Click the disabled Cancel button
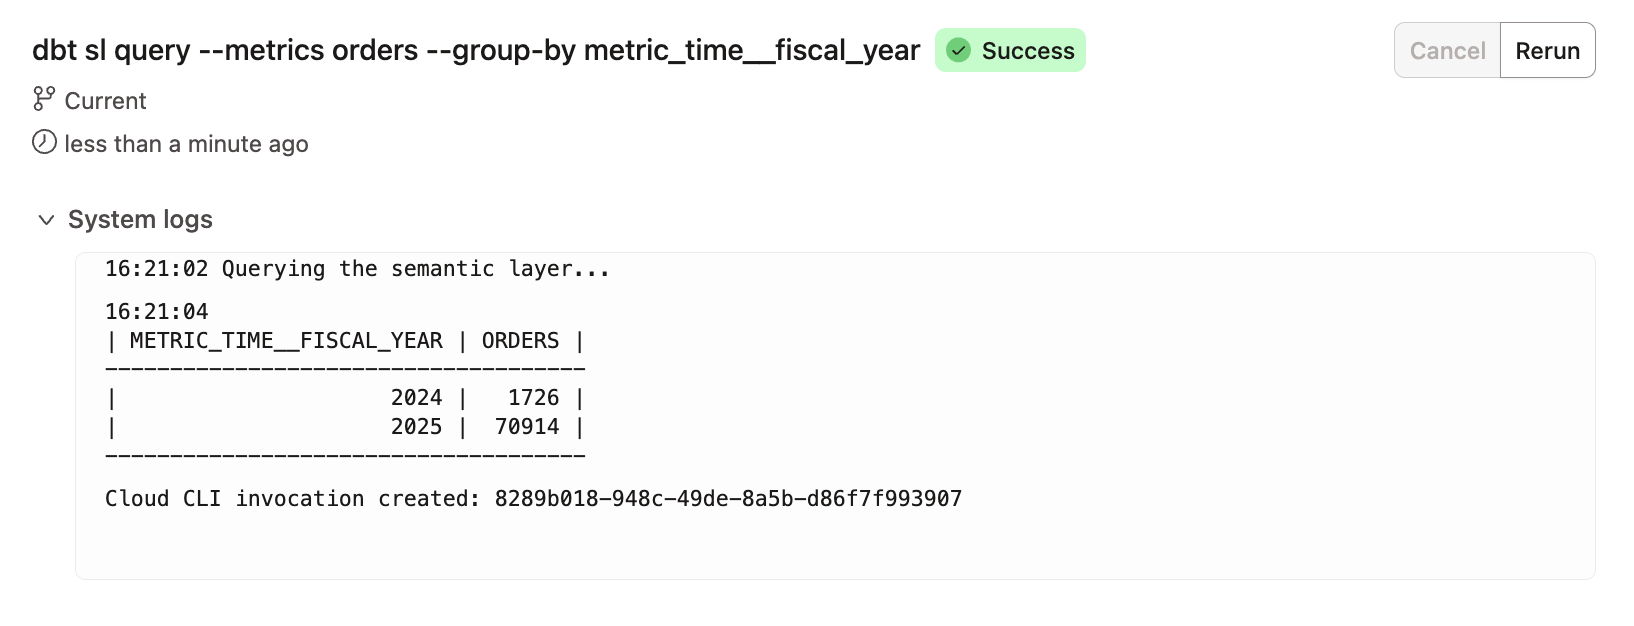The height and width of the screenshot is (626, 1634). point(1446,49)
